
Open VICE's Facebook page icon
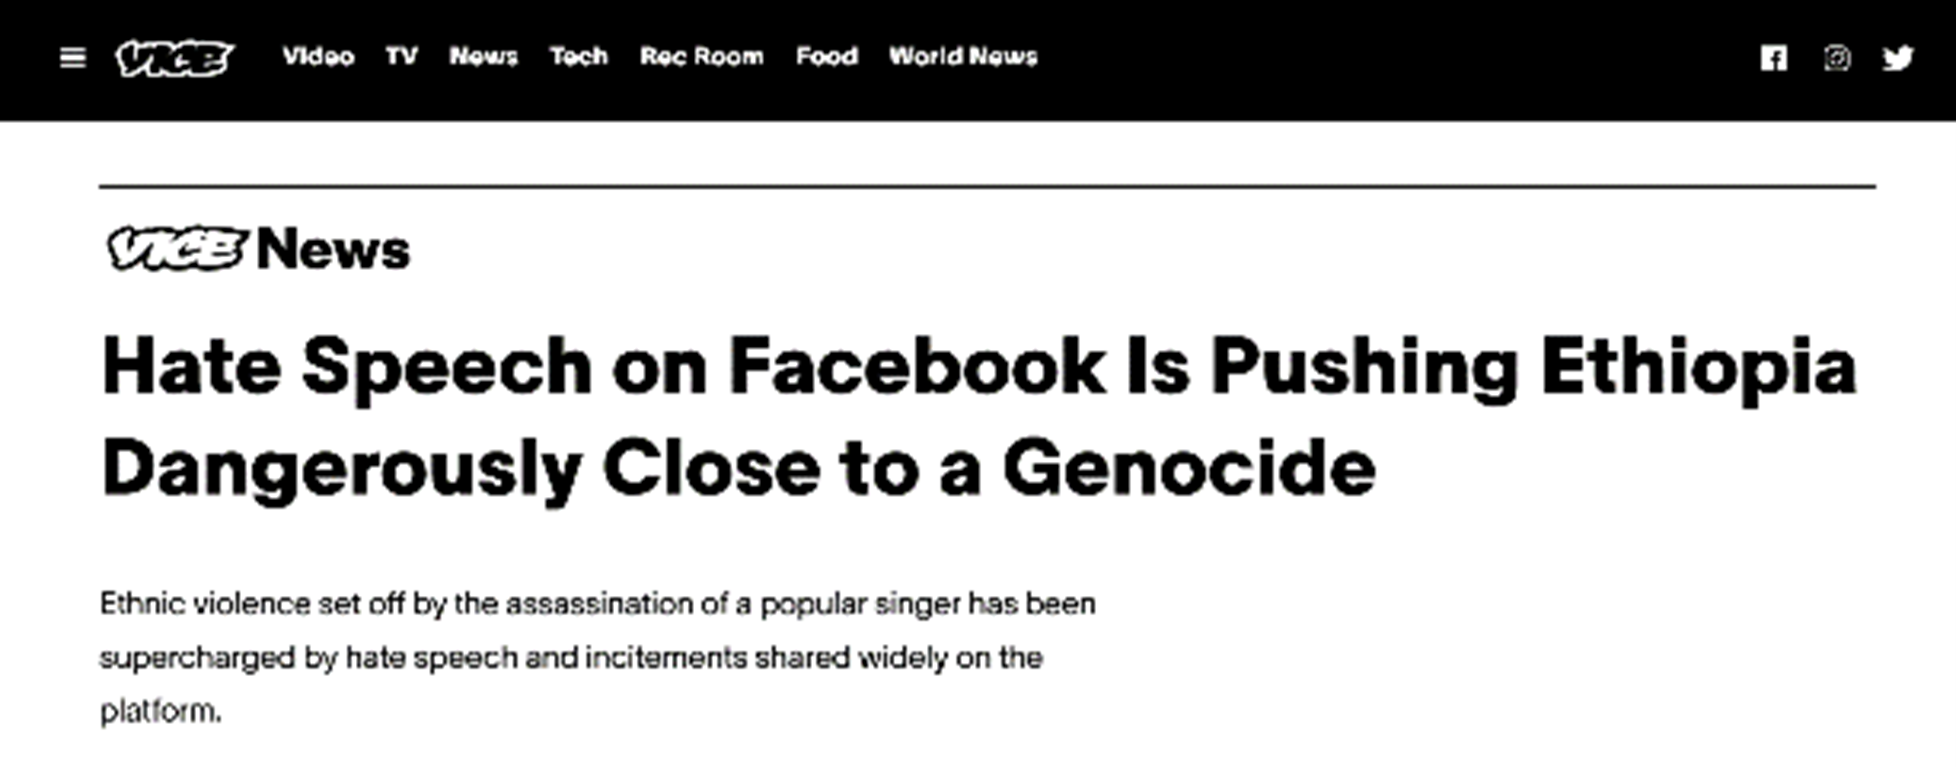point(1773,58)
